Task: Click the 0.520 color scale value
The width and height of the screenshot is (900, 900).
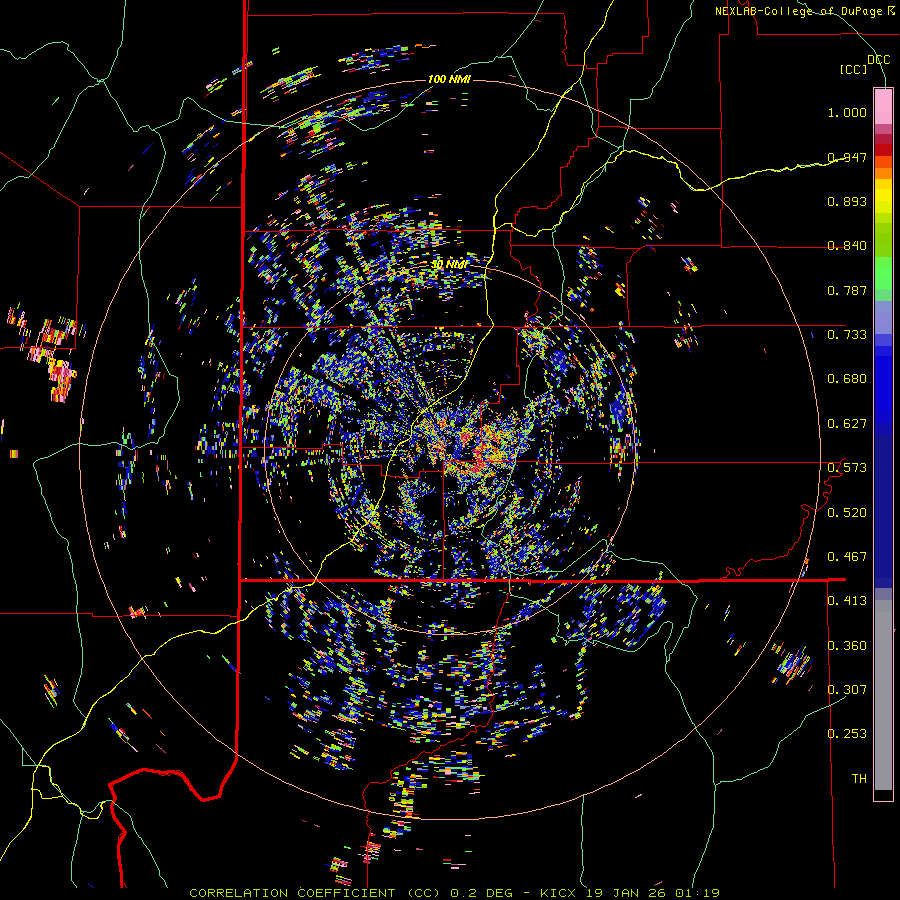Action: [x=847, y=511]
